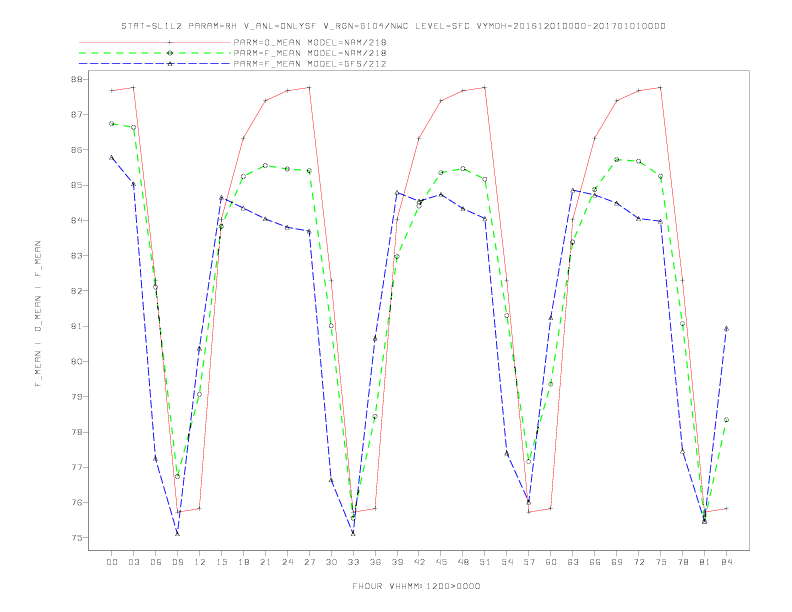
Task: Click y-axis tick label 80
Action: pos(76,362)
